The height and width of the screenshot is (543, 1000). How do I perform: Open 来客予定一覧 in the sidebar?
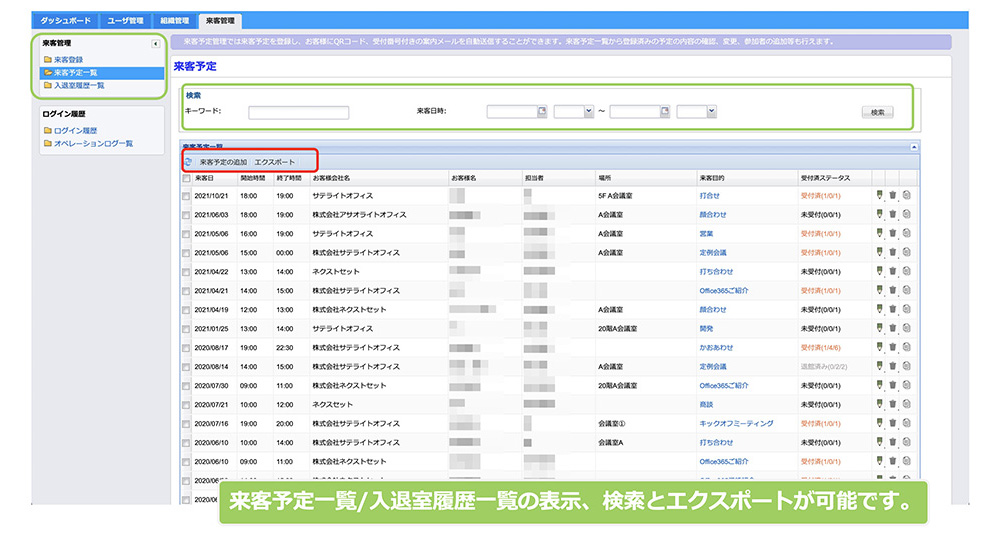click(75, 72)
